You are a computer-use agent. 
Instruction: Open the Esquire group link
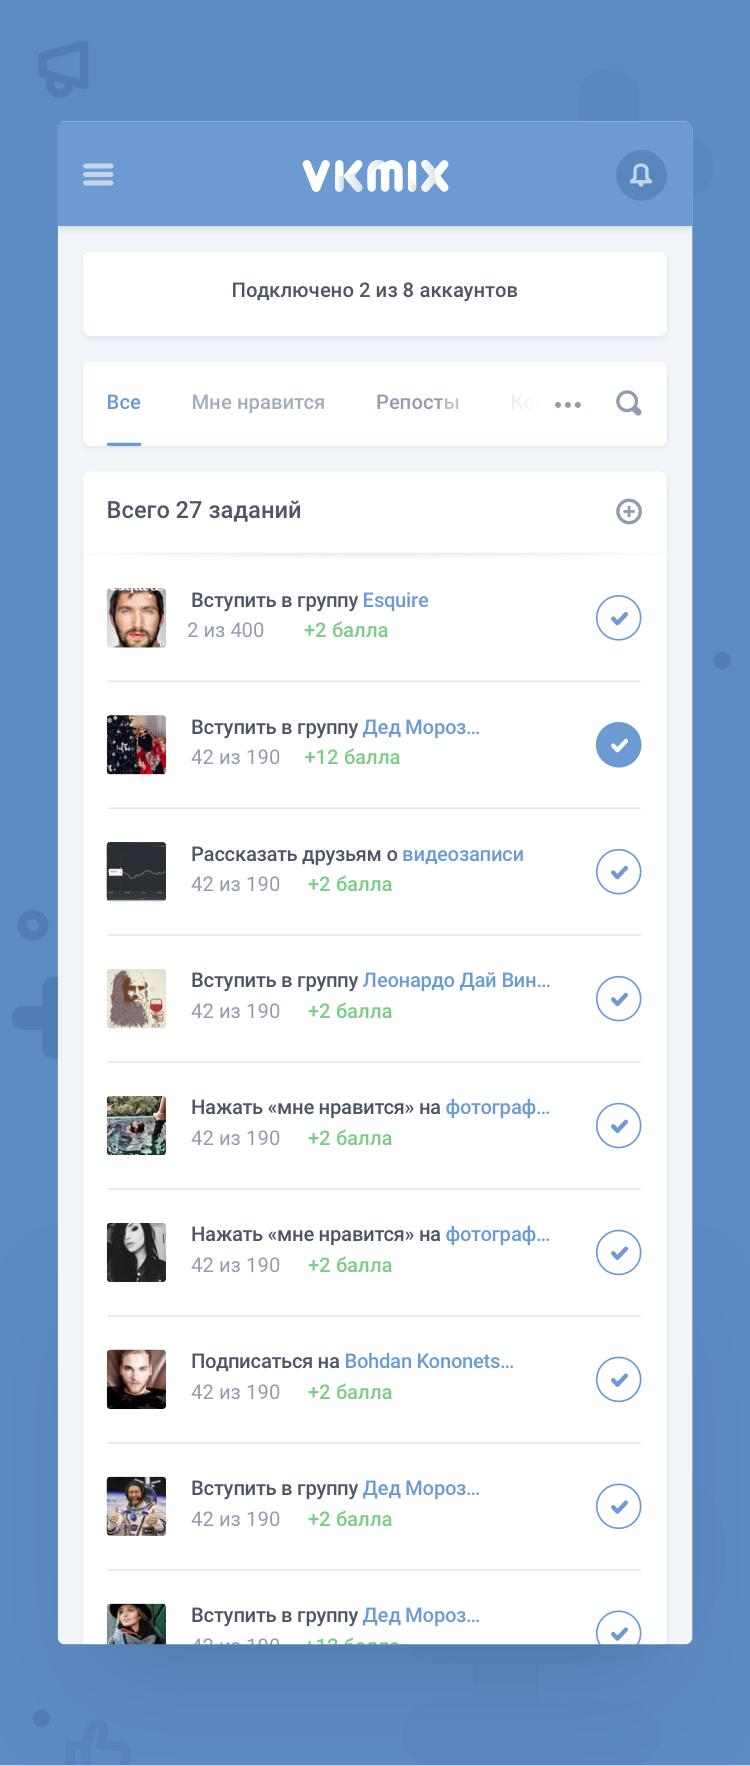click(395, 600)
